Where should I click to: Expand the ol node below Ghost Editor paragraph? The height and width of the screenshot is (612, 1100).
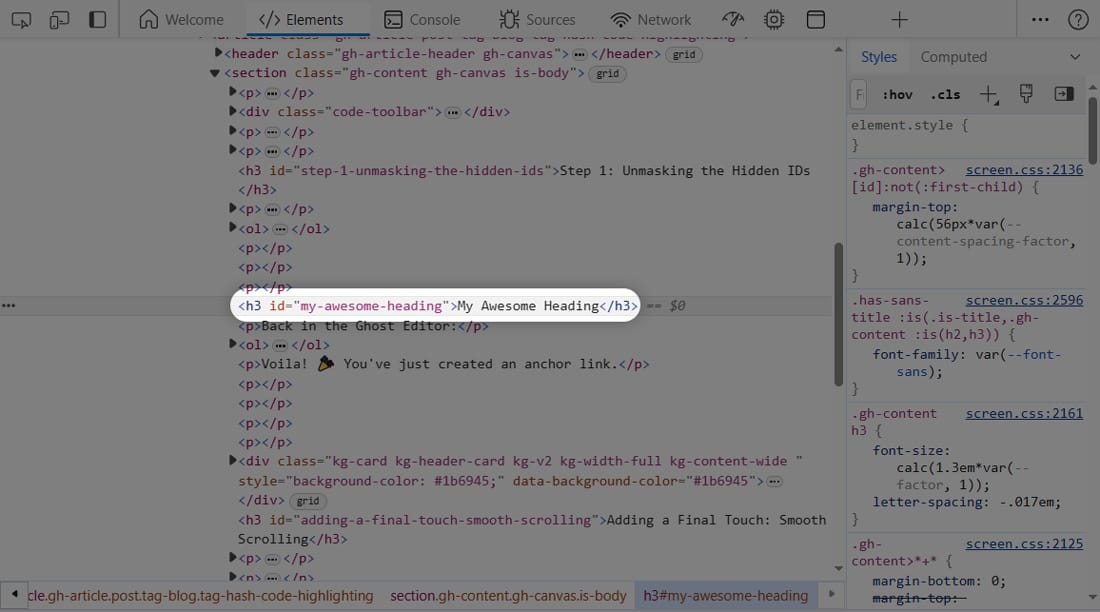[232, 344]
